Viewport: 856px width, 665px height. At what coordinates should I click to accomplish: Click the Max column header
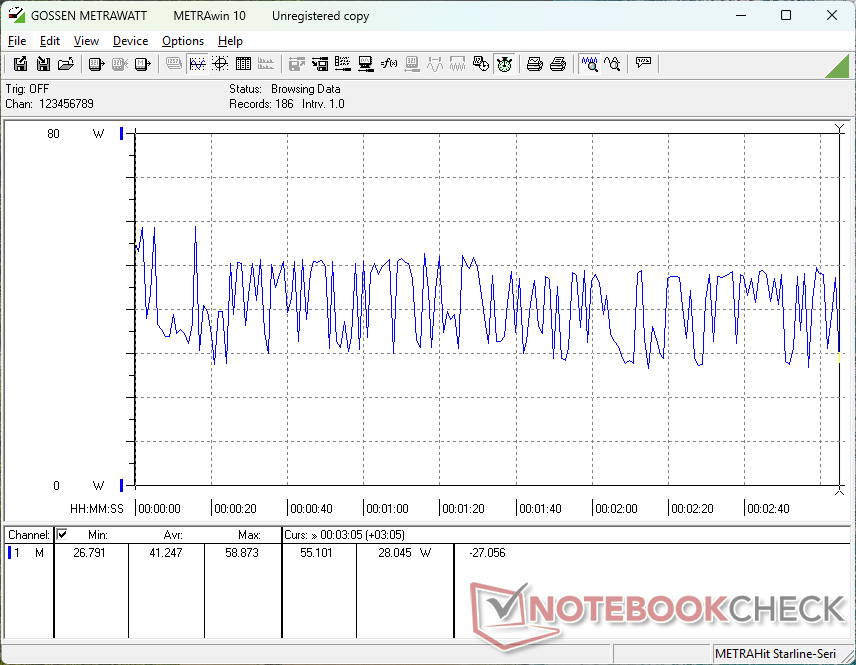point(249,535)
